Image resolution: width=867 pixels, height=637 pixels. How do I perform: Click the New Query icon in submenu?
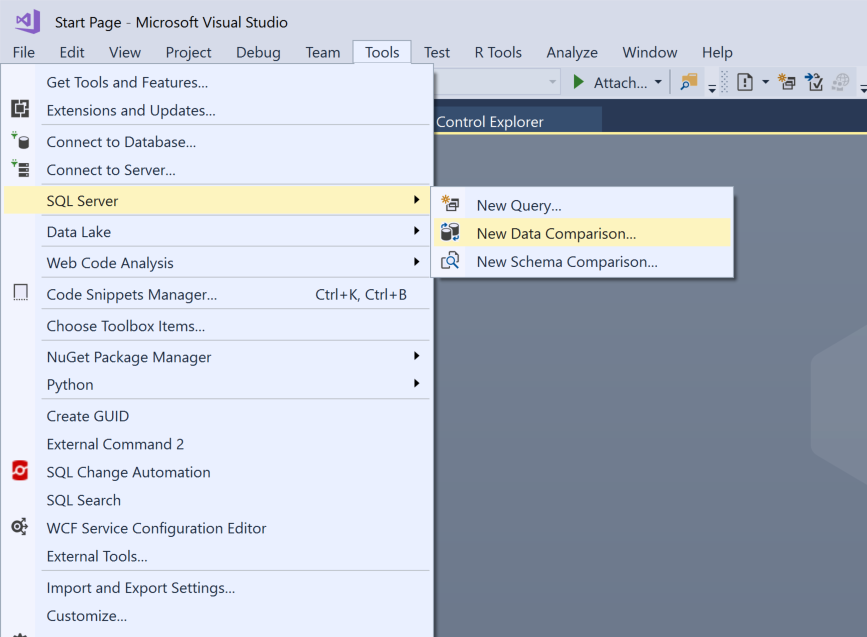[451, 205]
